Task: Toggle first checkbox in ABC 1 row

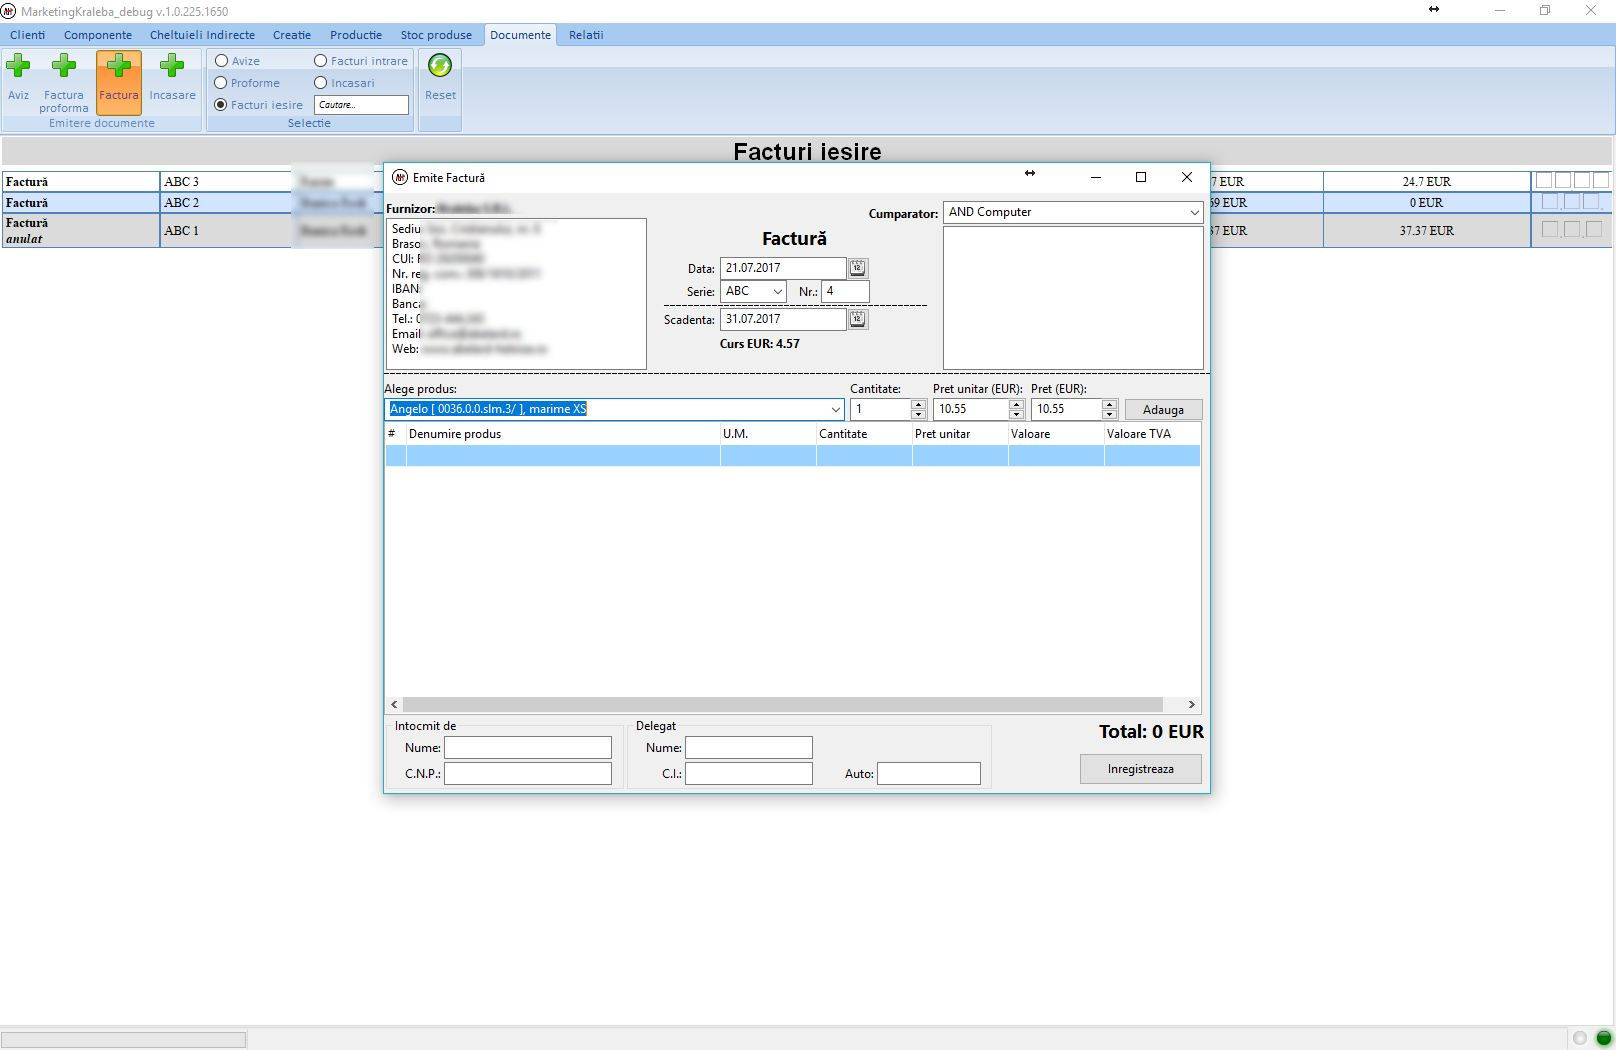Action: (1550, 229)
